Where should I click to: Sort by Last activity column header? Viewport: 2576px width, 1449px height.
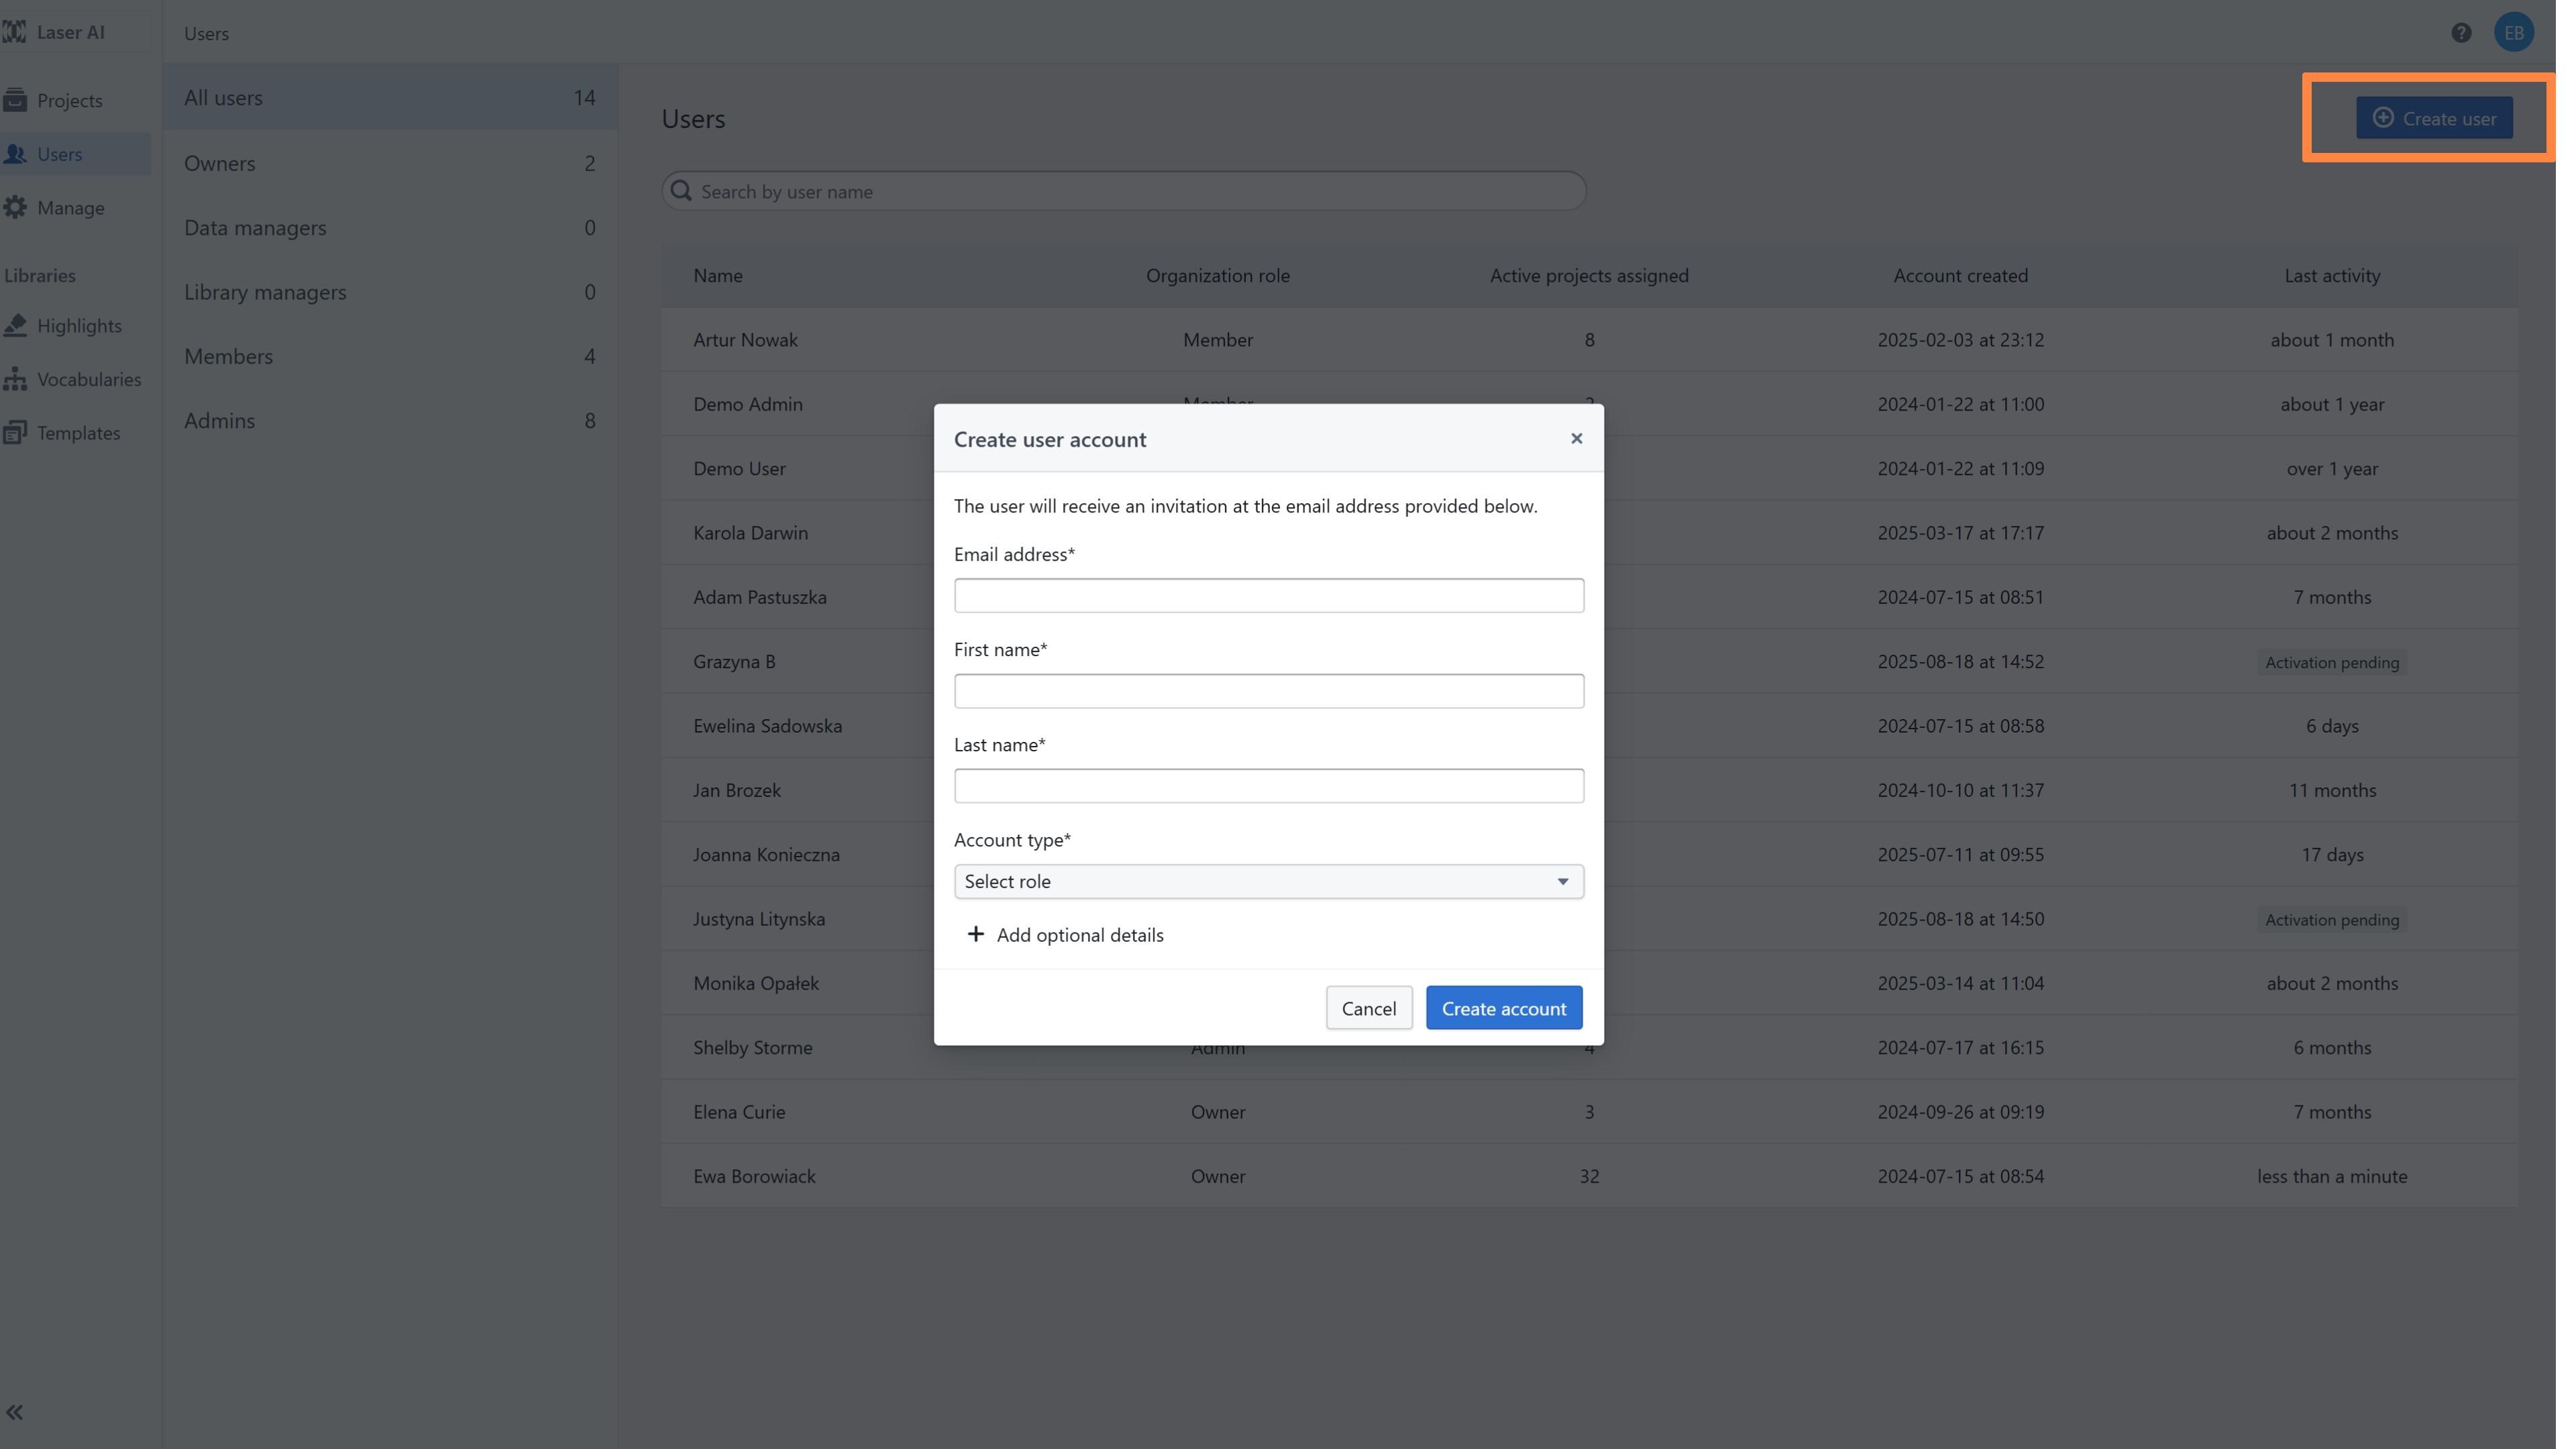2331,275
